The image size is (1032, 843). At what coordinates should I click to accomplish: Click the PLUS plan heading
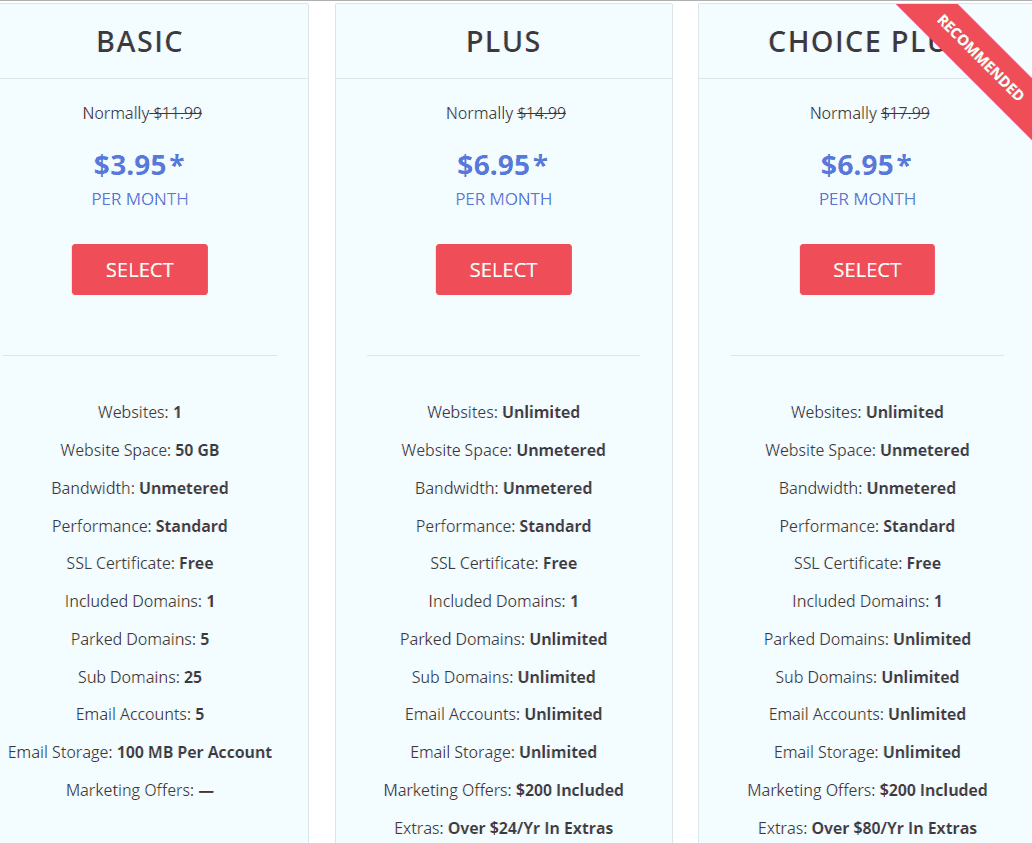(x=503, y=42)
